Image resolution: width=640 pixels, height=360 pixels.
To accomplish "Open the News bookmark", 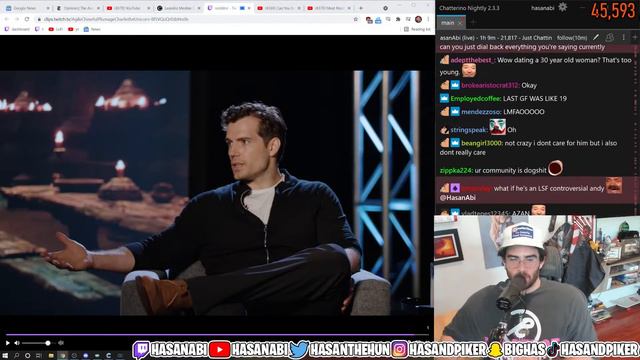I will (92, 29).
